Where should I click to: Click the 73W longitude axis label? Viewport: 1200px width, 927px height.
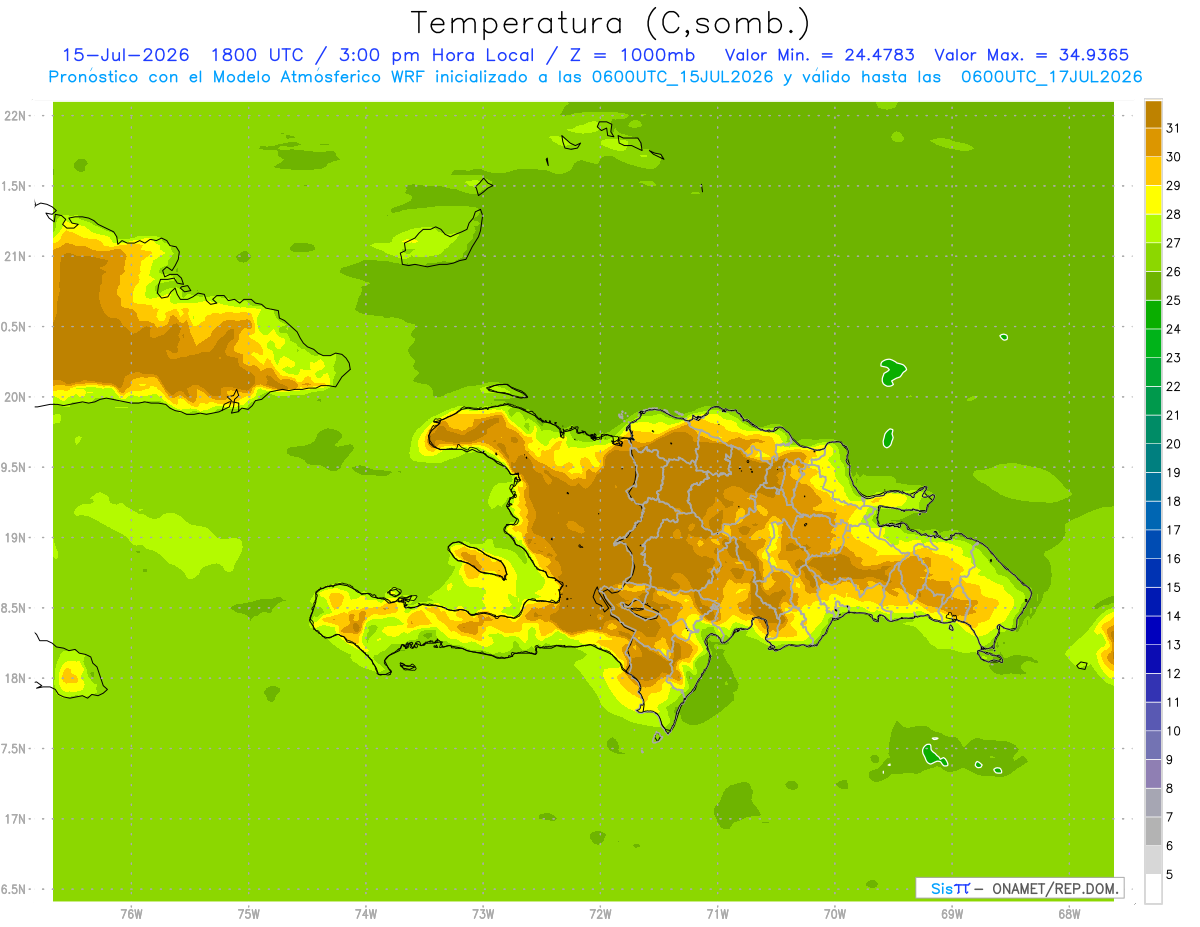click(483, 913)
